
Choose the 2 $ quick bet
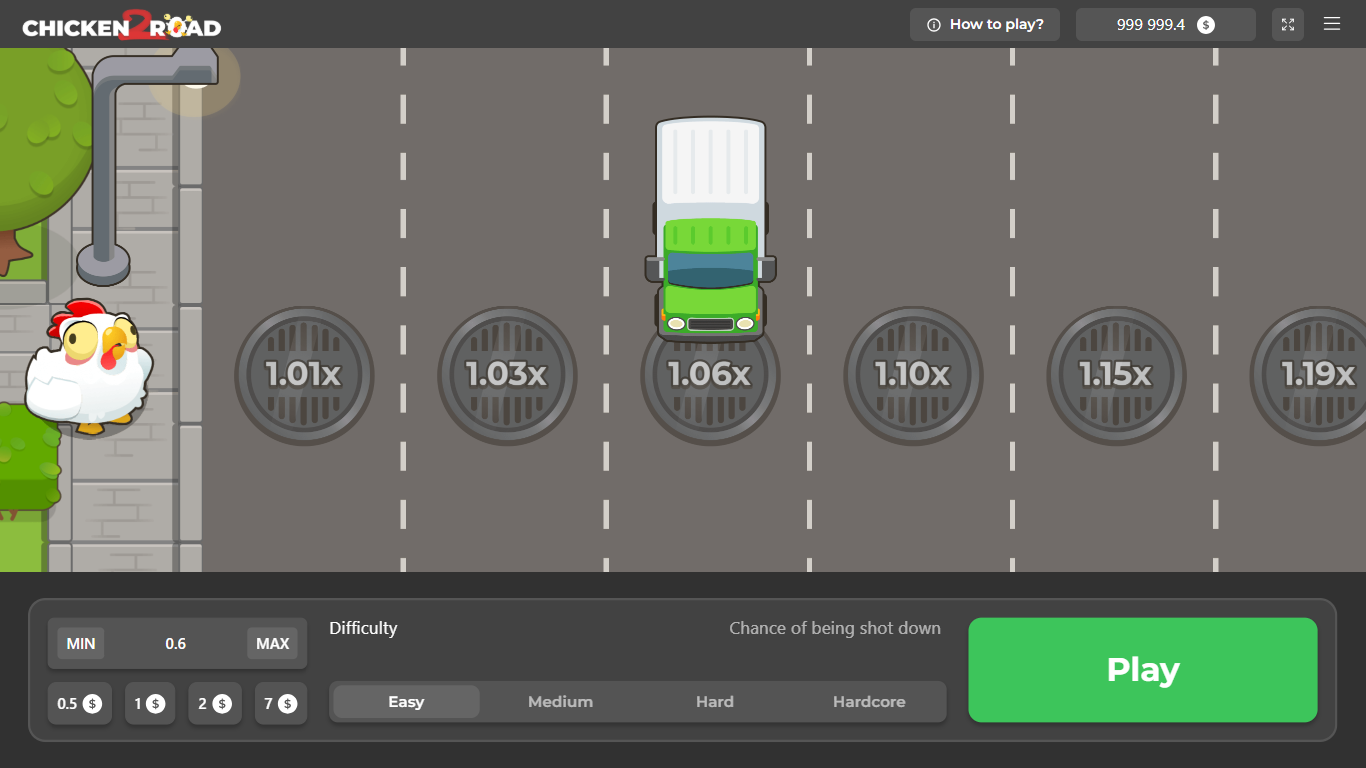pyautogui.click(x=215, y=704)
